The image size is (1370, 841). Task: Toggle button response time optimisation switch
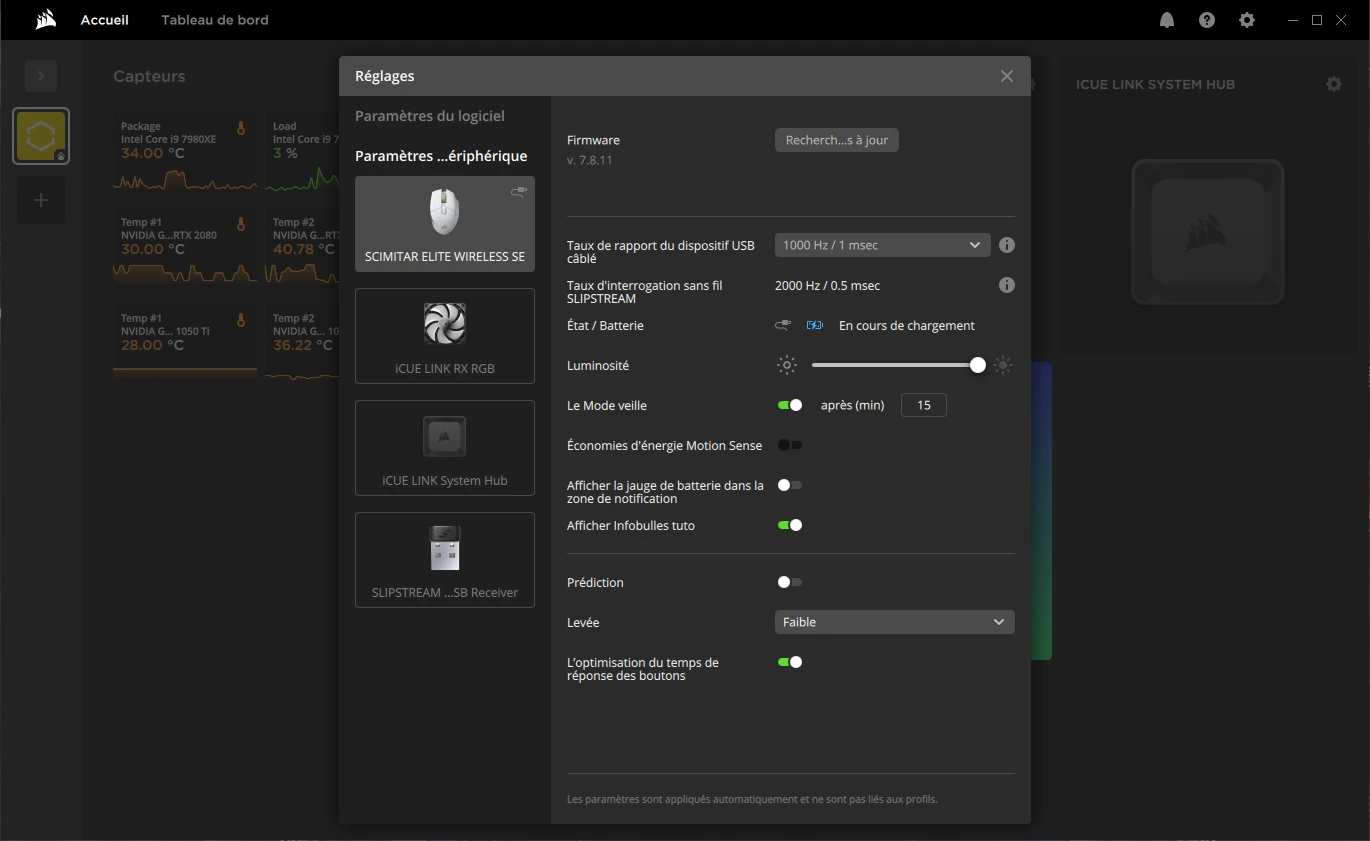point(790,662)
